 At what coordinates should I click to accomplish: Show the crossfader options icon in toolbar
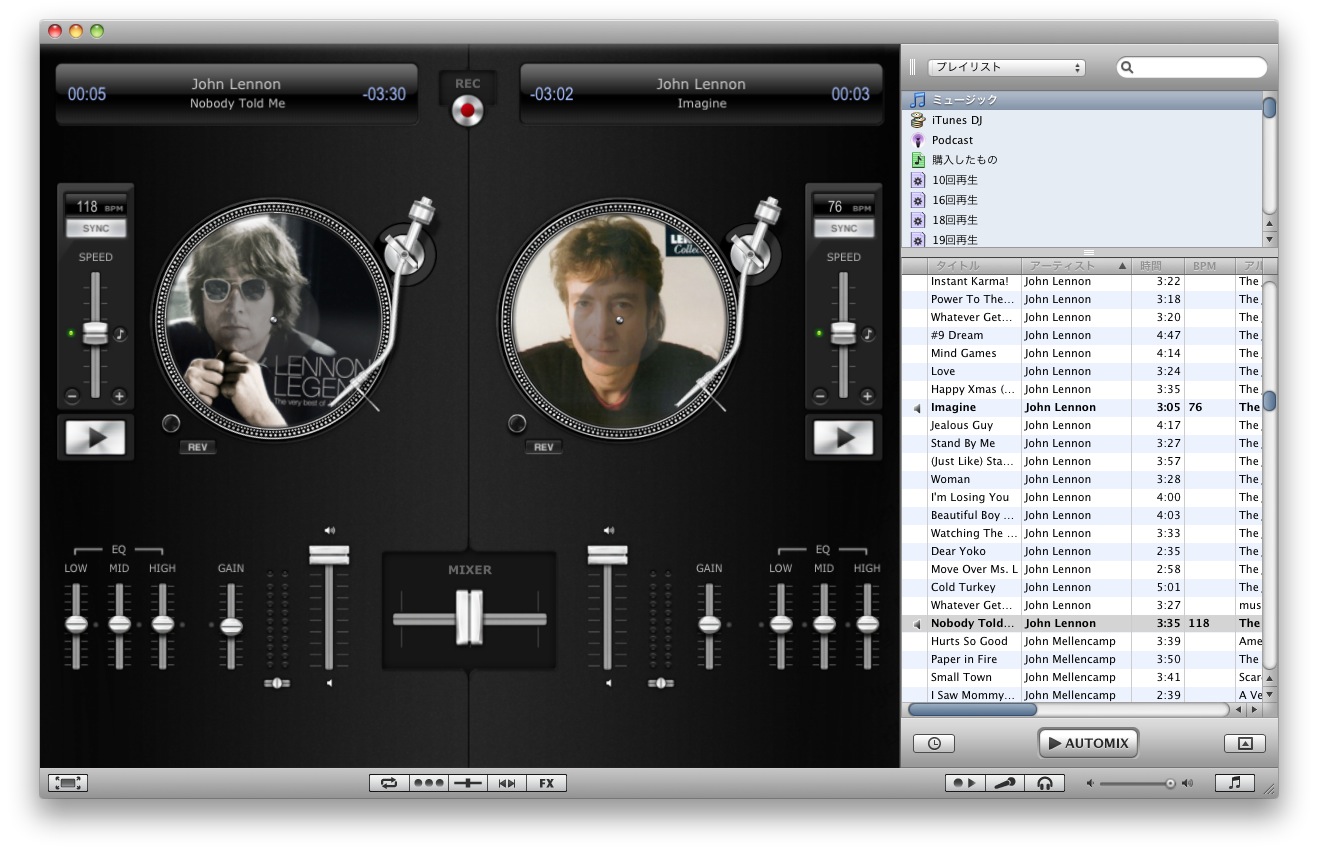pyautogui.click(x=468, y=783)
